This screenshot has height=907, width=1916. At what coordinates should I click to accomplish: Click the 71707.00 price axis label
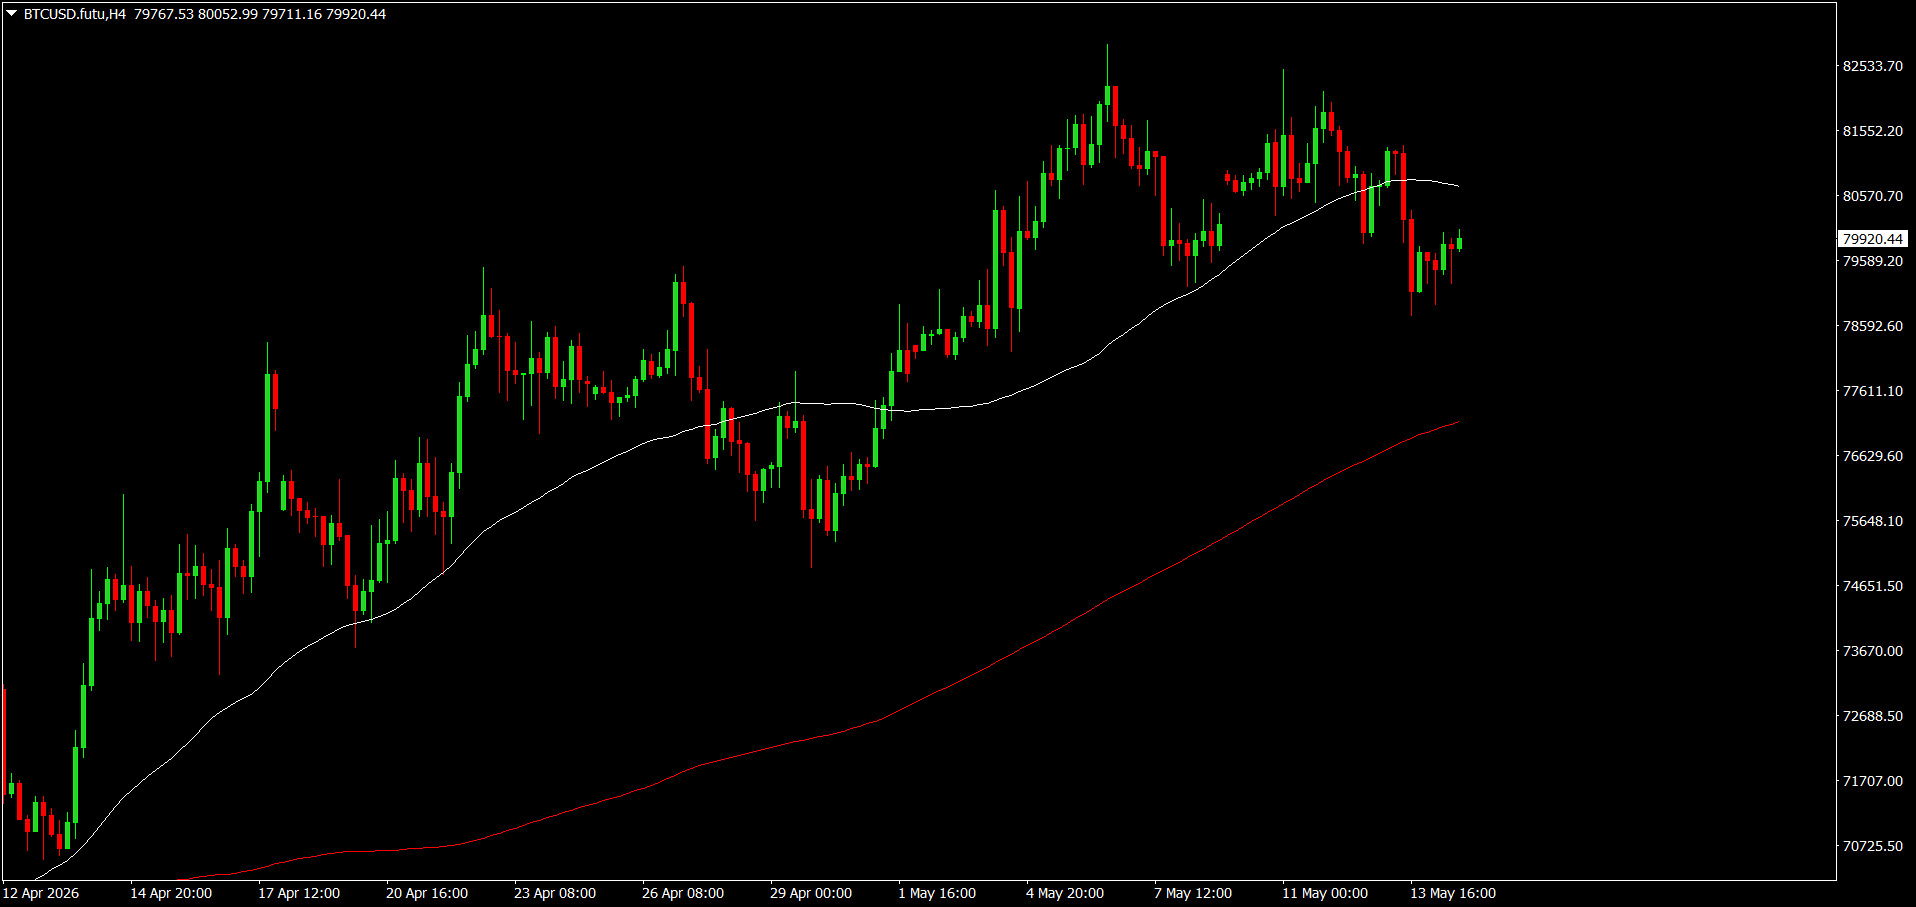1873,781
